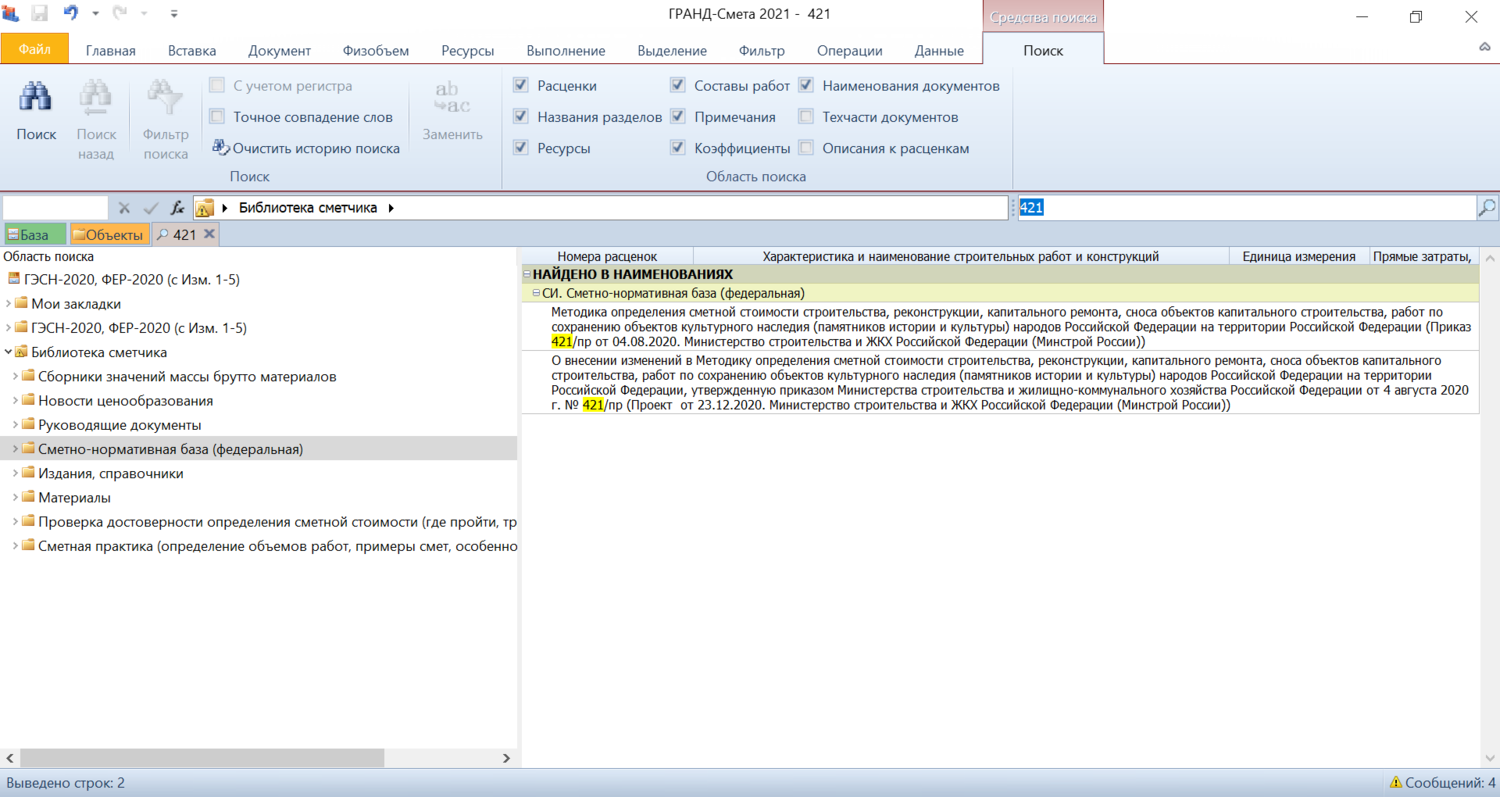Confirm the entry with the check mark icon
This screenshot has width=1500, height=797.
coord(151,208)
